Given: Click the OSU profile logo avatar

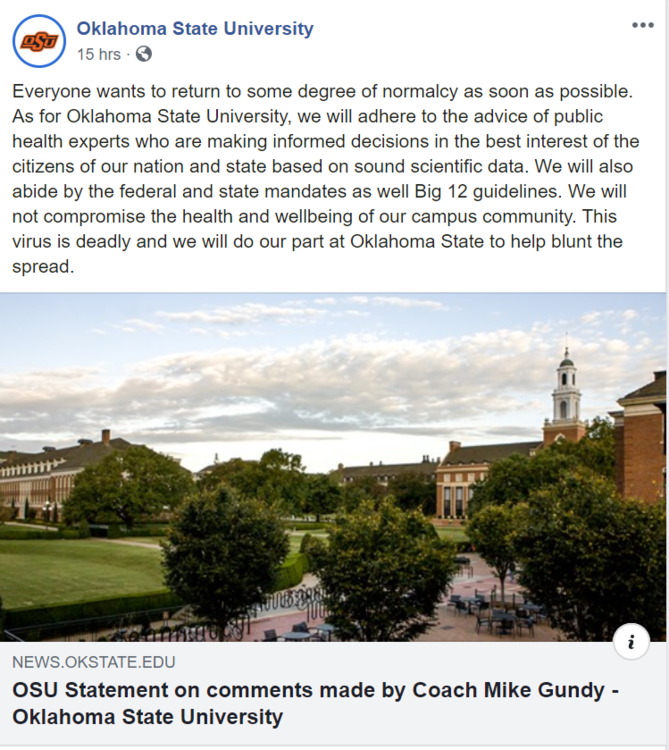Looking at the screenshot, I should (39, 41).
